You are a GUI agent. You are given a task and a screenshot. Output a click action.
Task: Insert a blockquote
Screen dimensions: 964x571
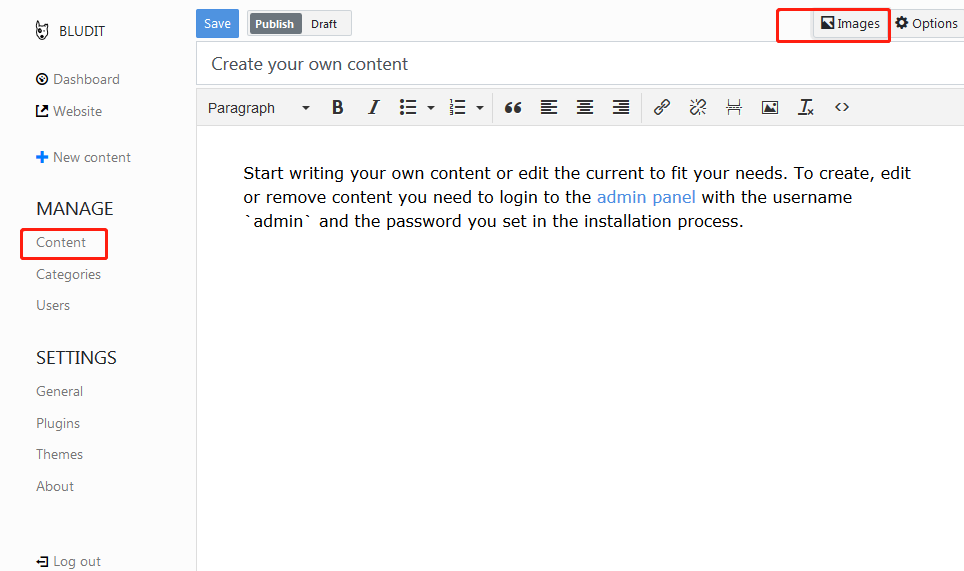tap(513, 108)
